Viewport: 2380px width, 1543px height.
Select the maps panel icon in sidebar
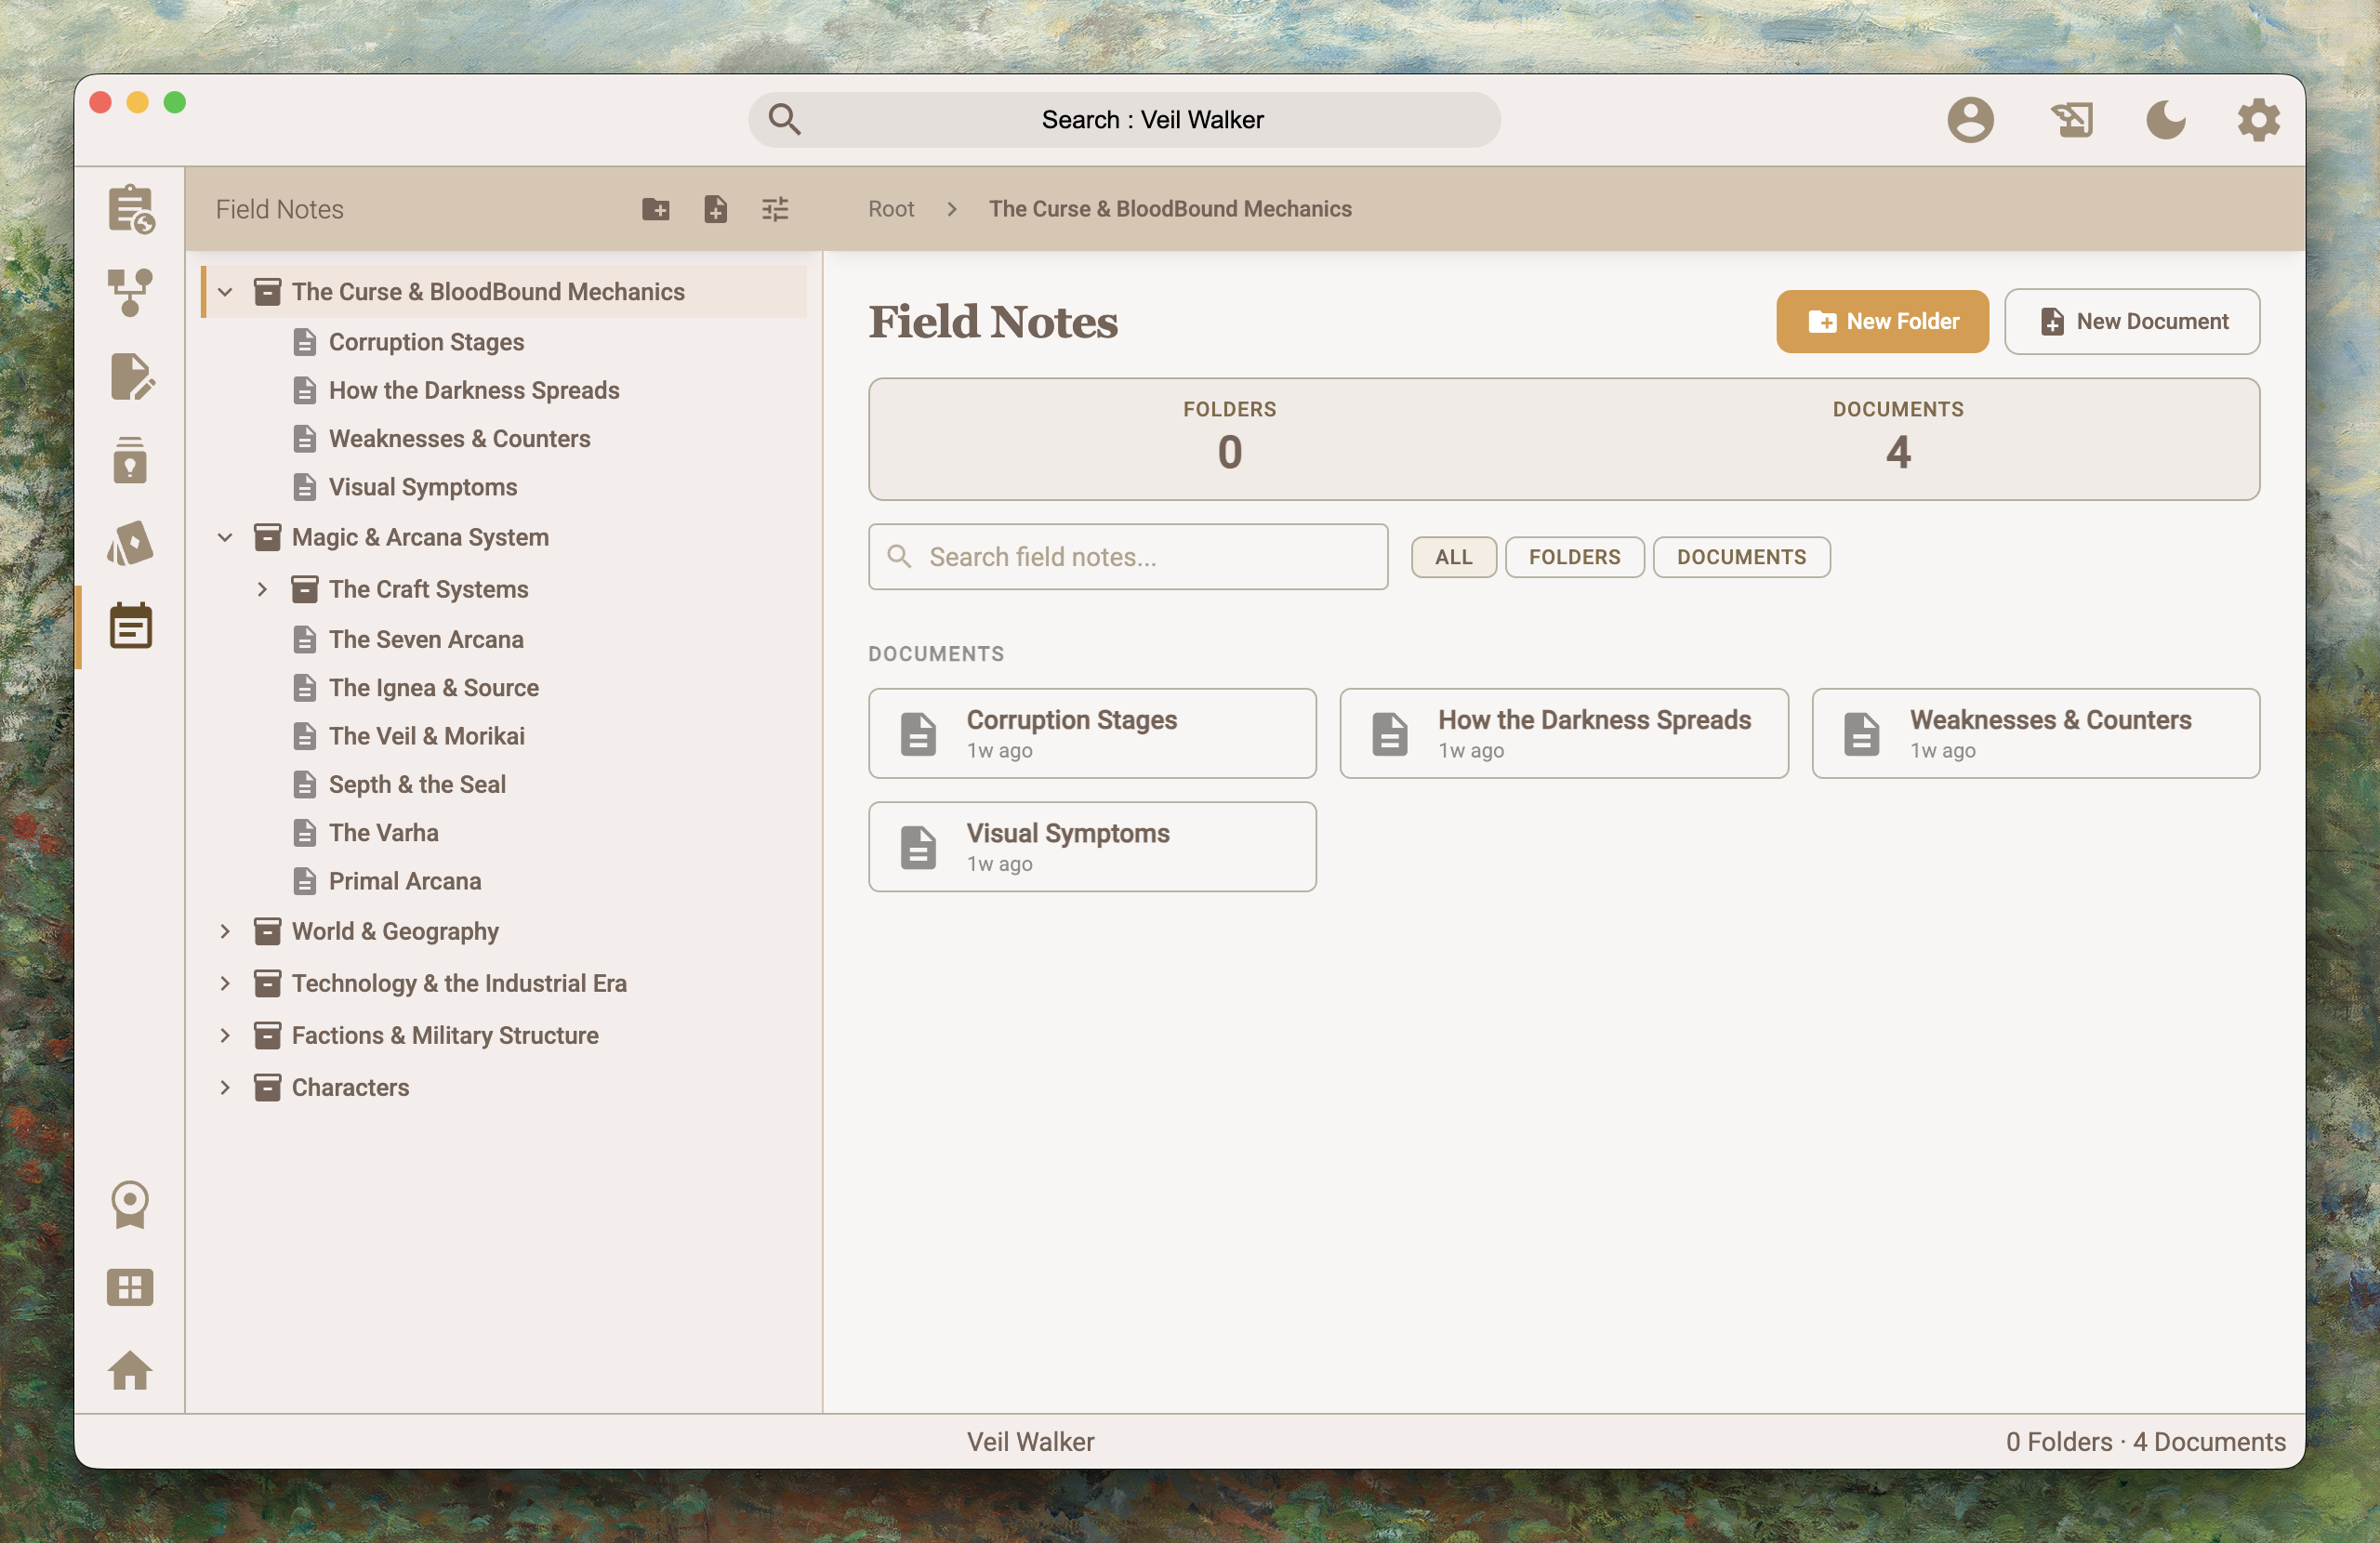coord(131,541)
